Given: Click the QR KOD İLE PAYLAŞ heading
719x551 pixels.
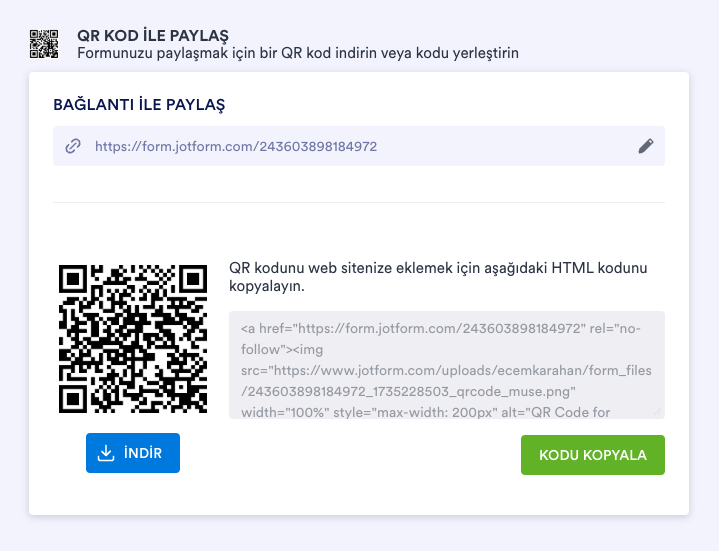Looking at the screenshot, I should [153, 35].
